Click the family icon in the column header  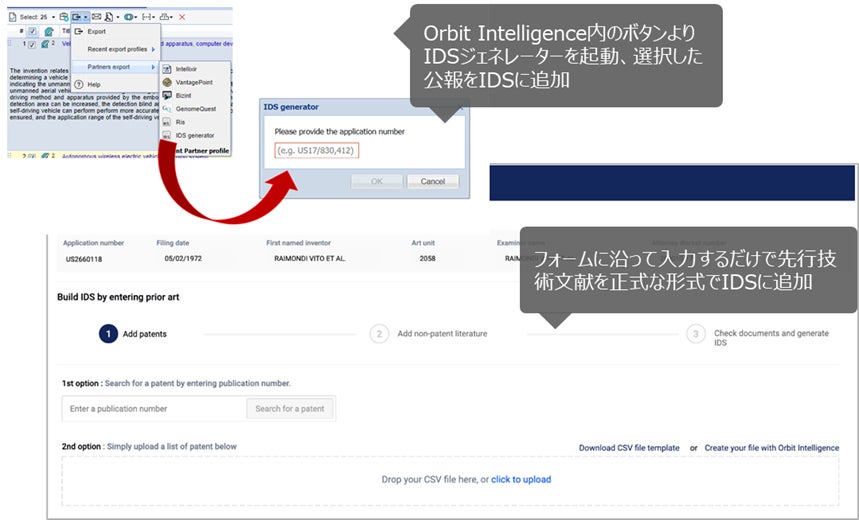click(49, 32)
